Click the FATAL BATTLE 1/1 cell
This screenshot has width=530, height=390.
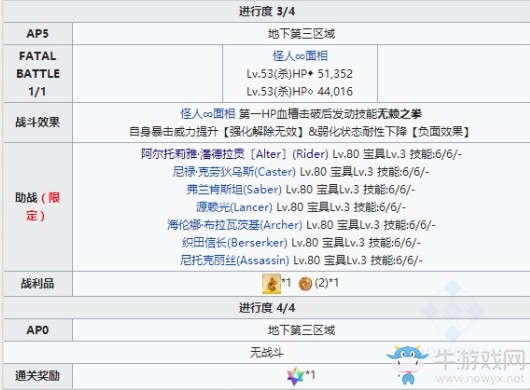pyautogui.click(x=38, y=74)
